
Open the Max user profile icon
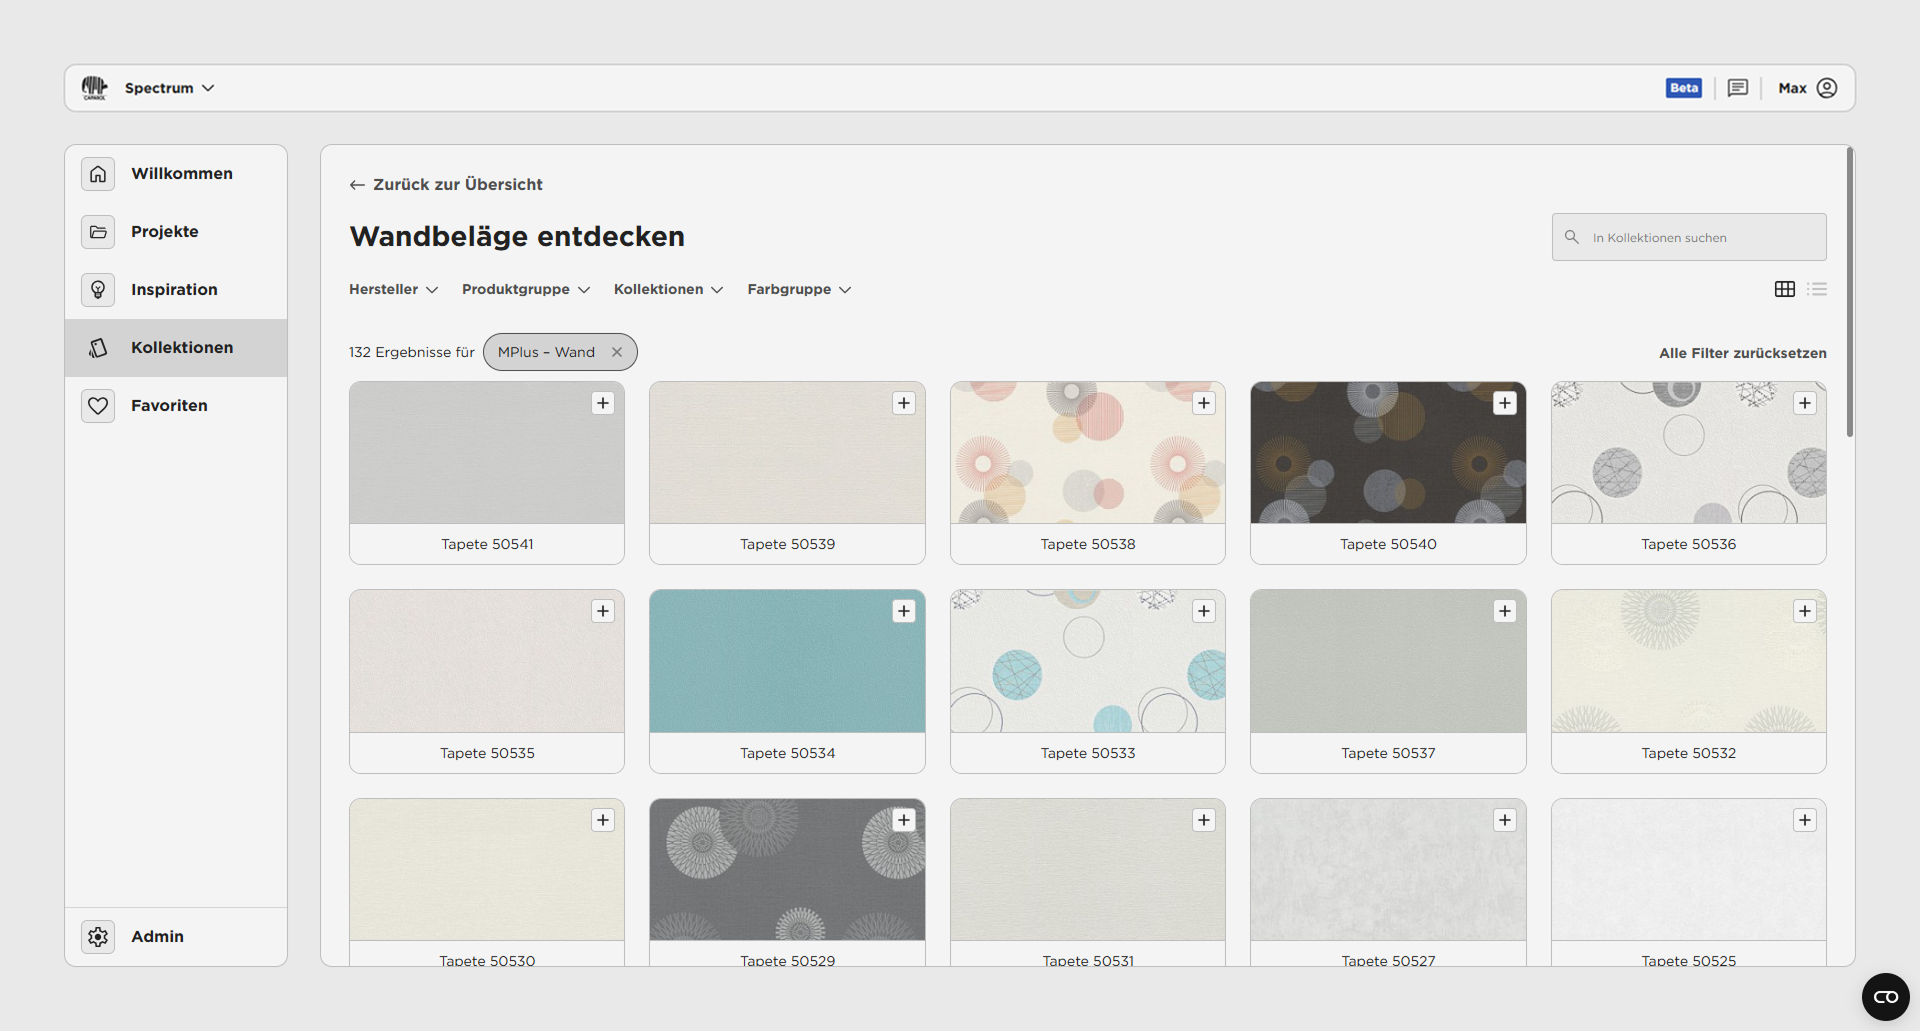[x=1827, y=88]
